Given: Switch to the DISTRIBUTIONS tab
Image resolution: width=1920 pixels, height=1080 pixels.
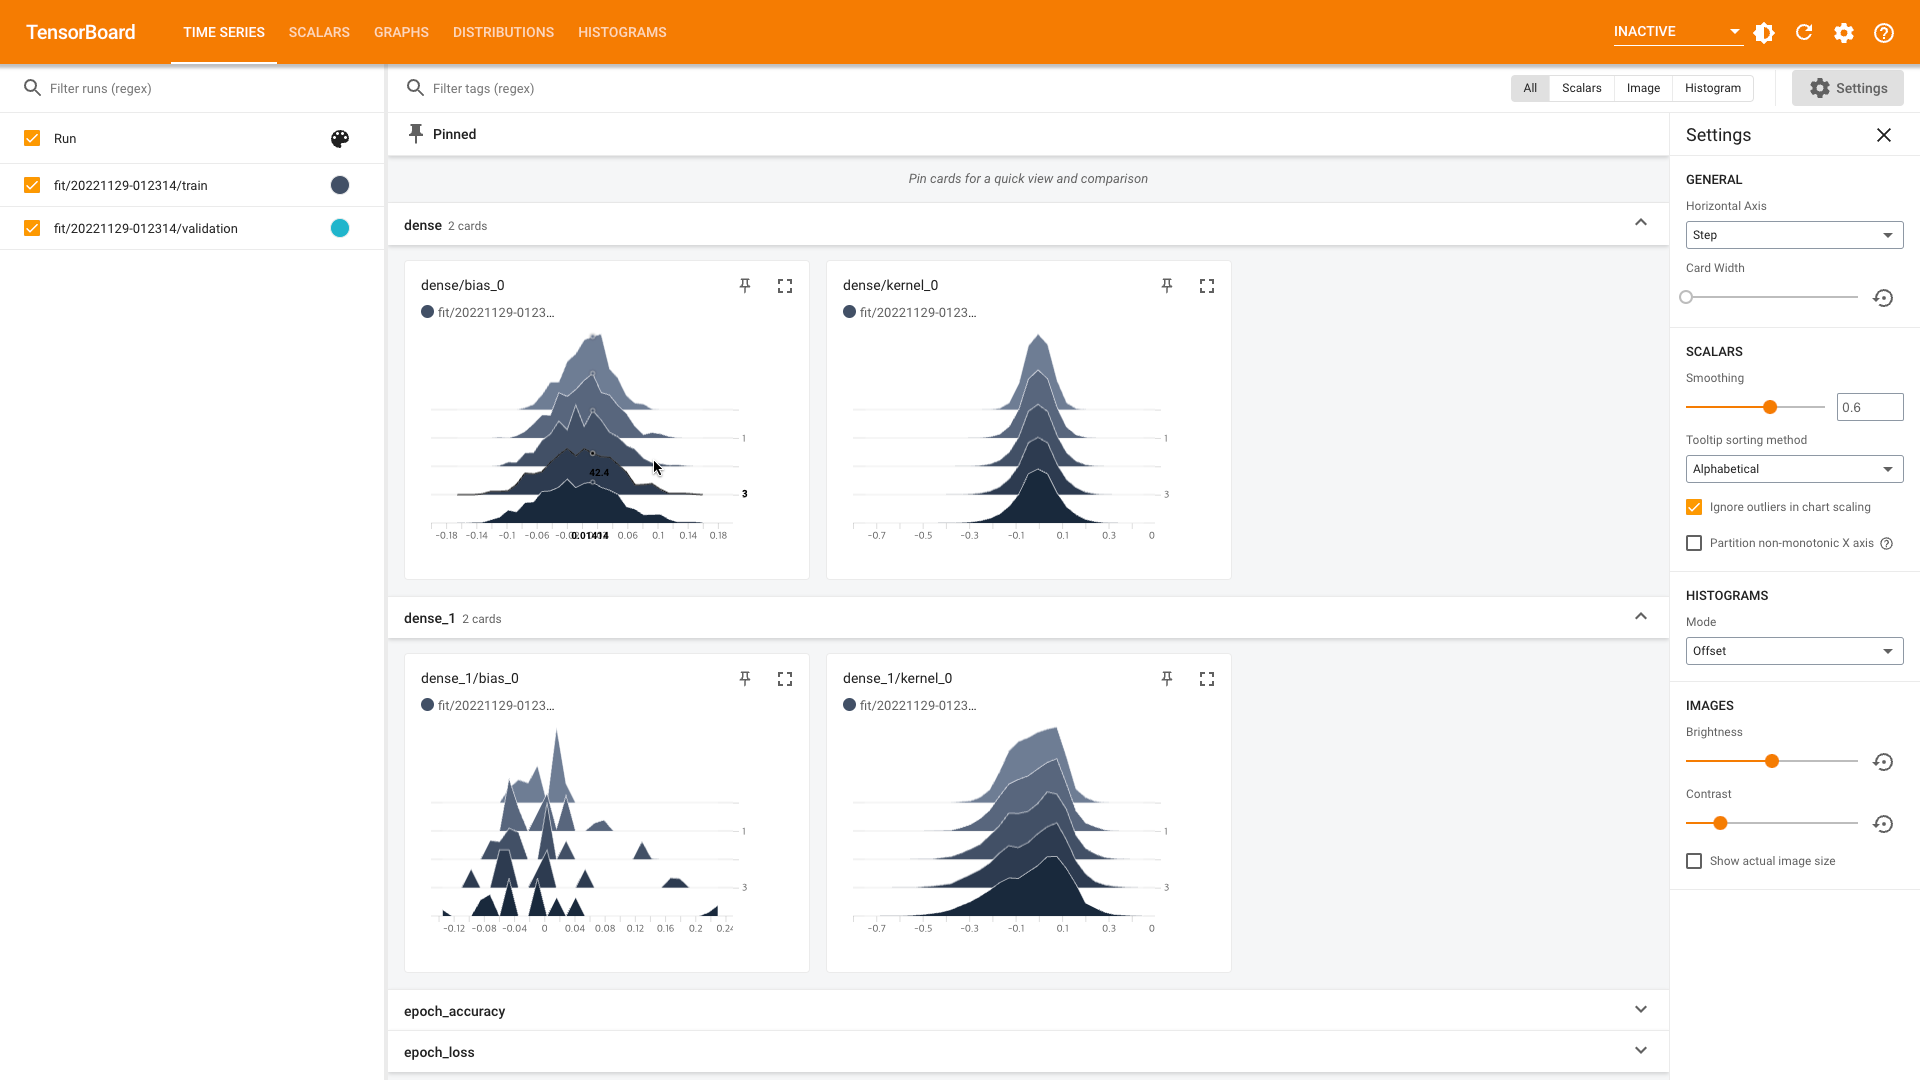Looking at the screenshot, I should 503,32.
